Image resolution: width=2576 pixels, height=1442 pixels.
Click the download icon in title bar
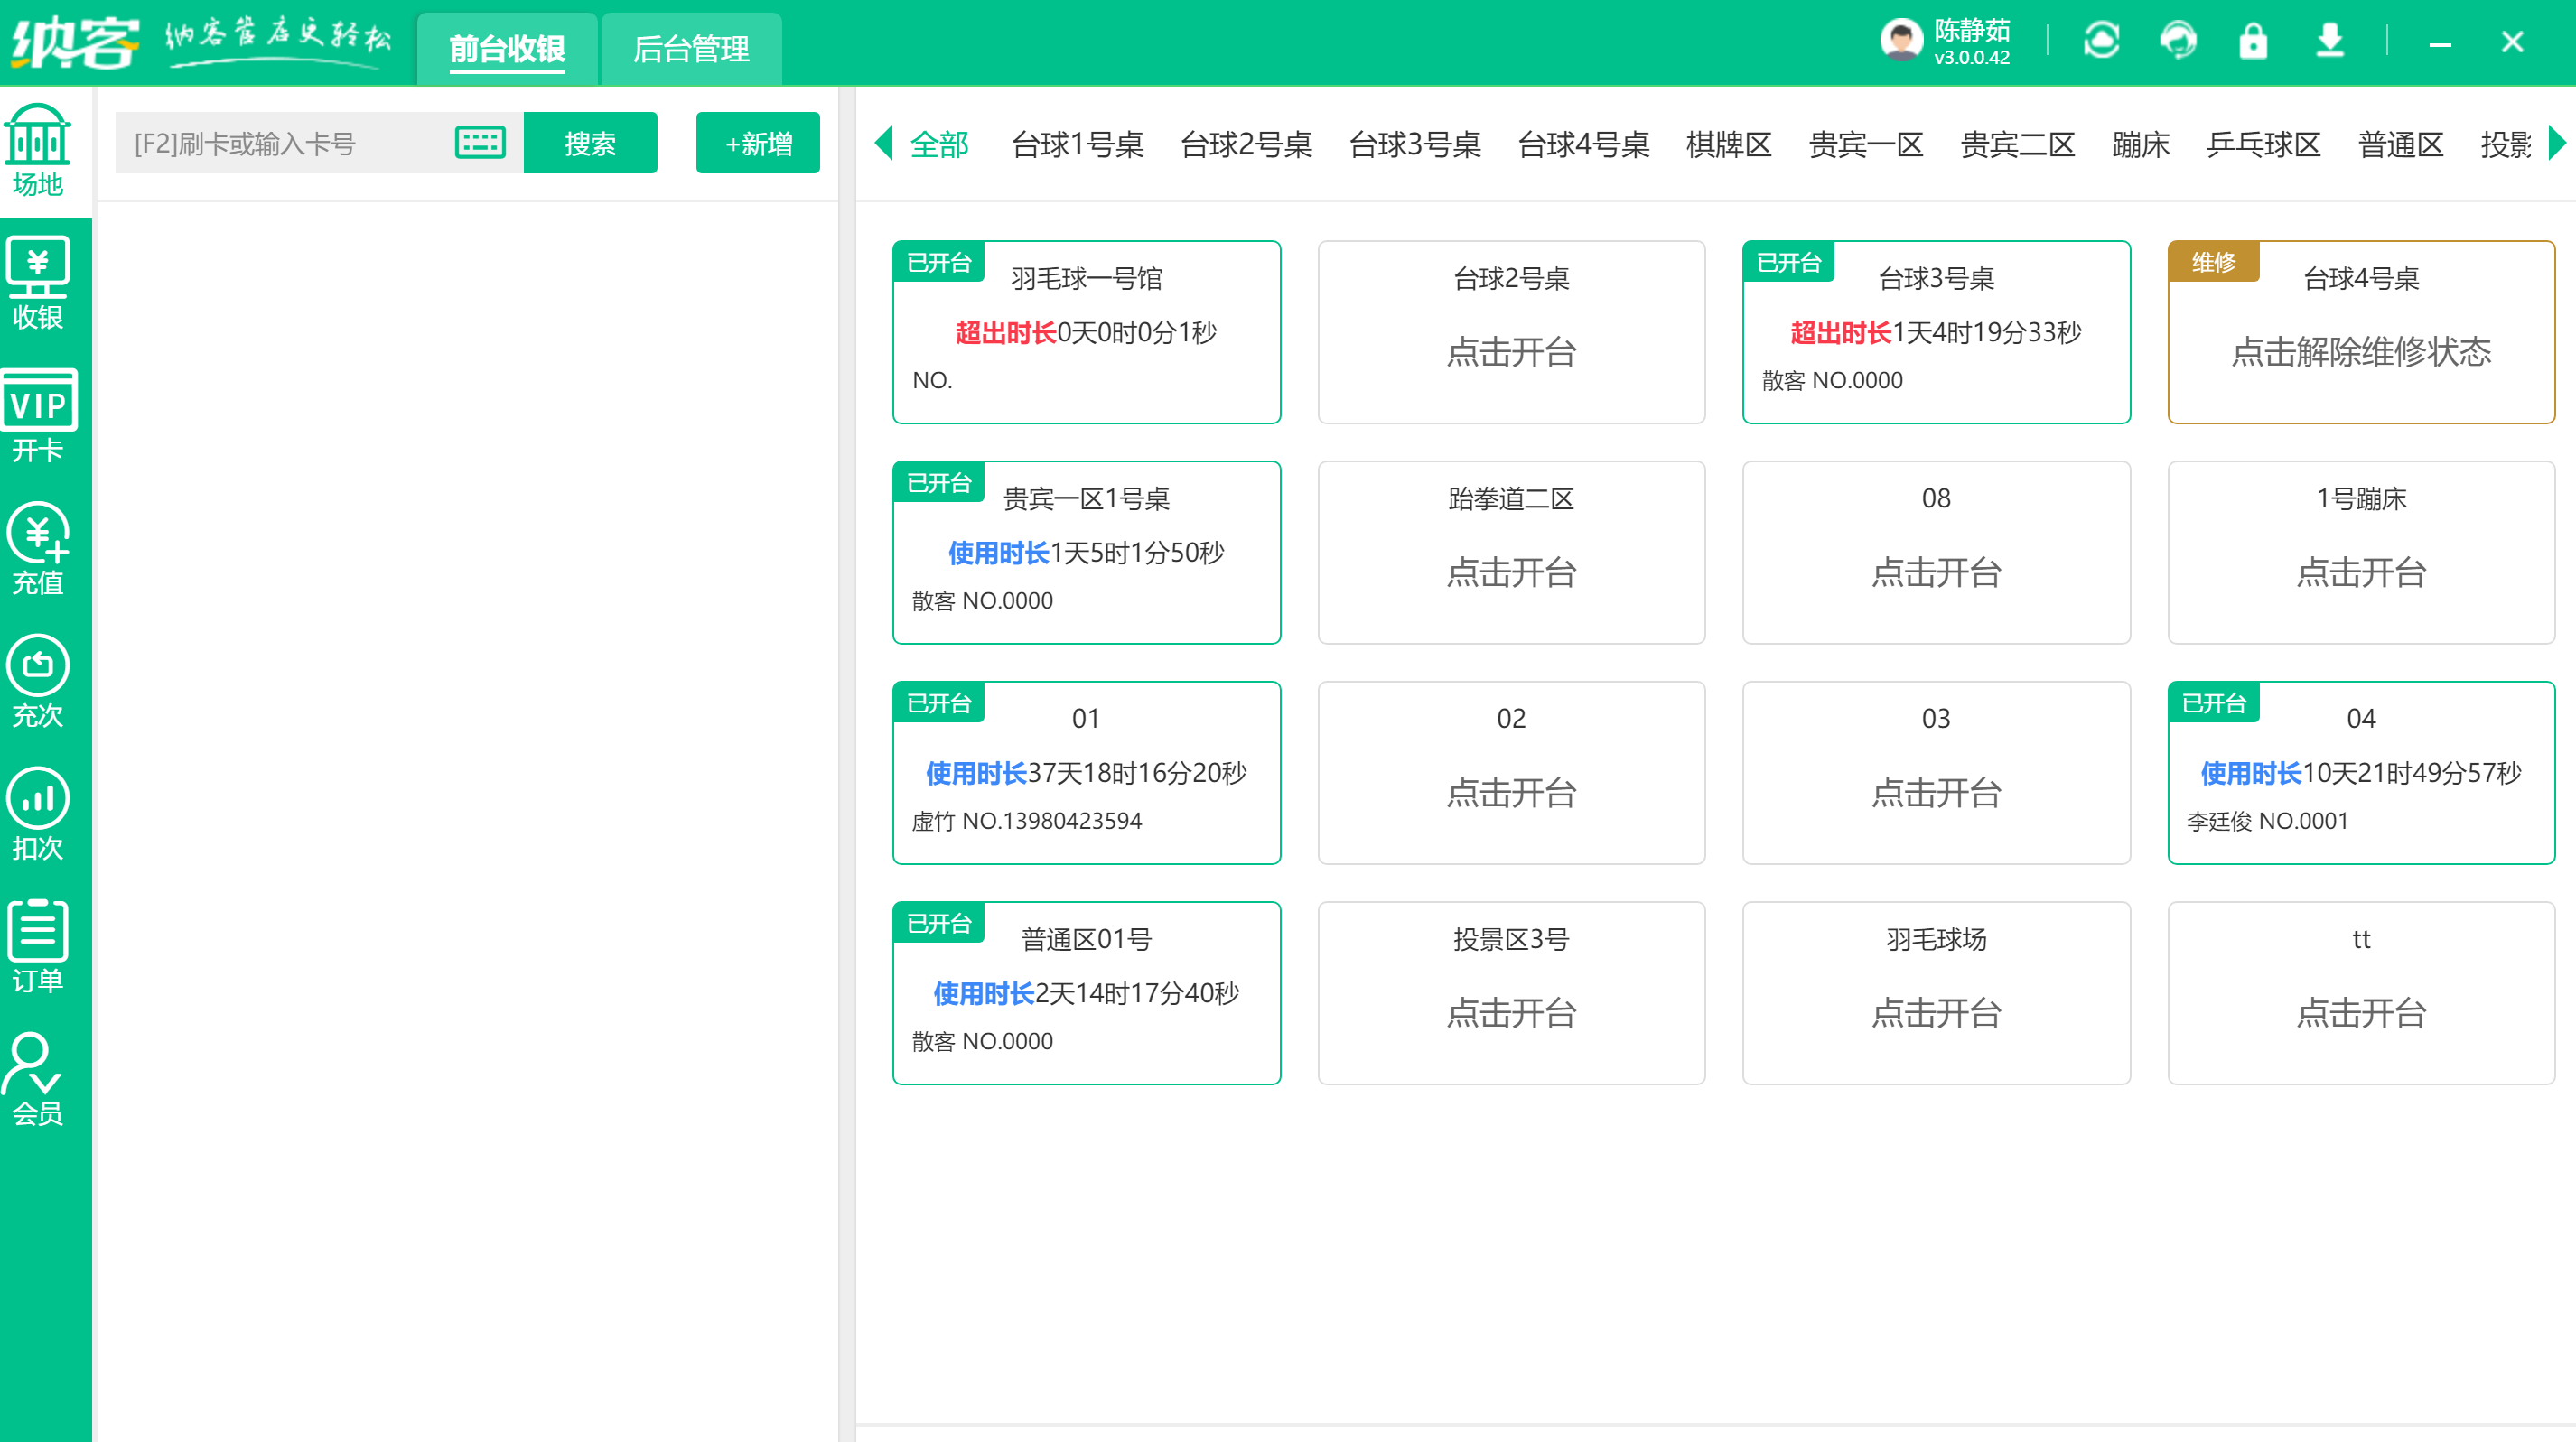[x=2330, y=40]
